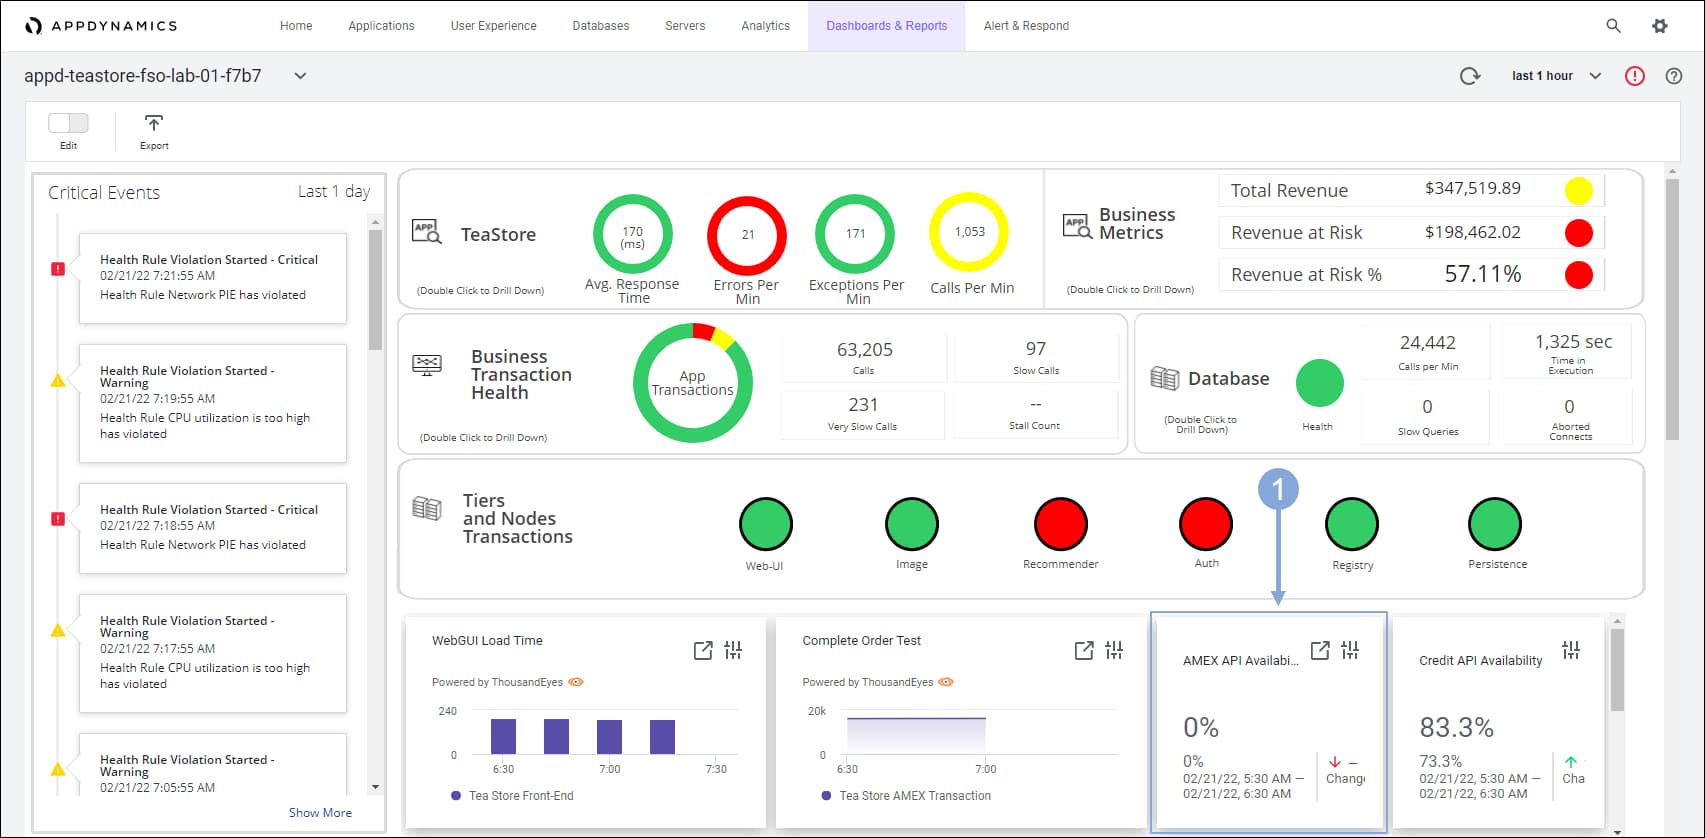Open the Network PIE violation at 7:21:55 AM

[x=212, y=277]
